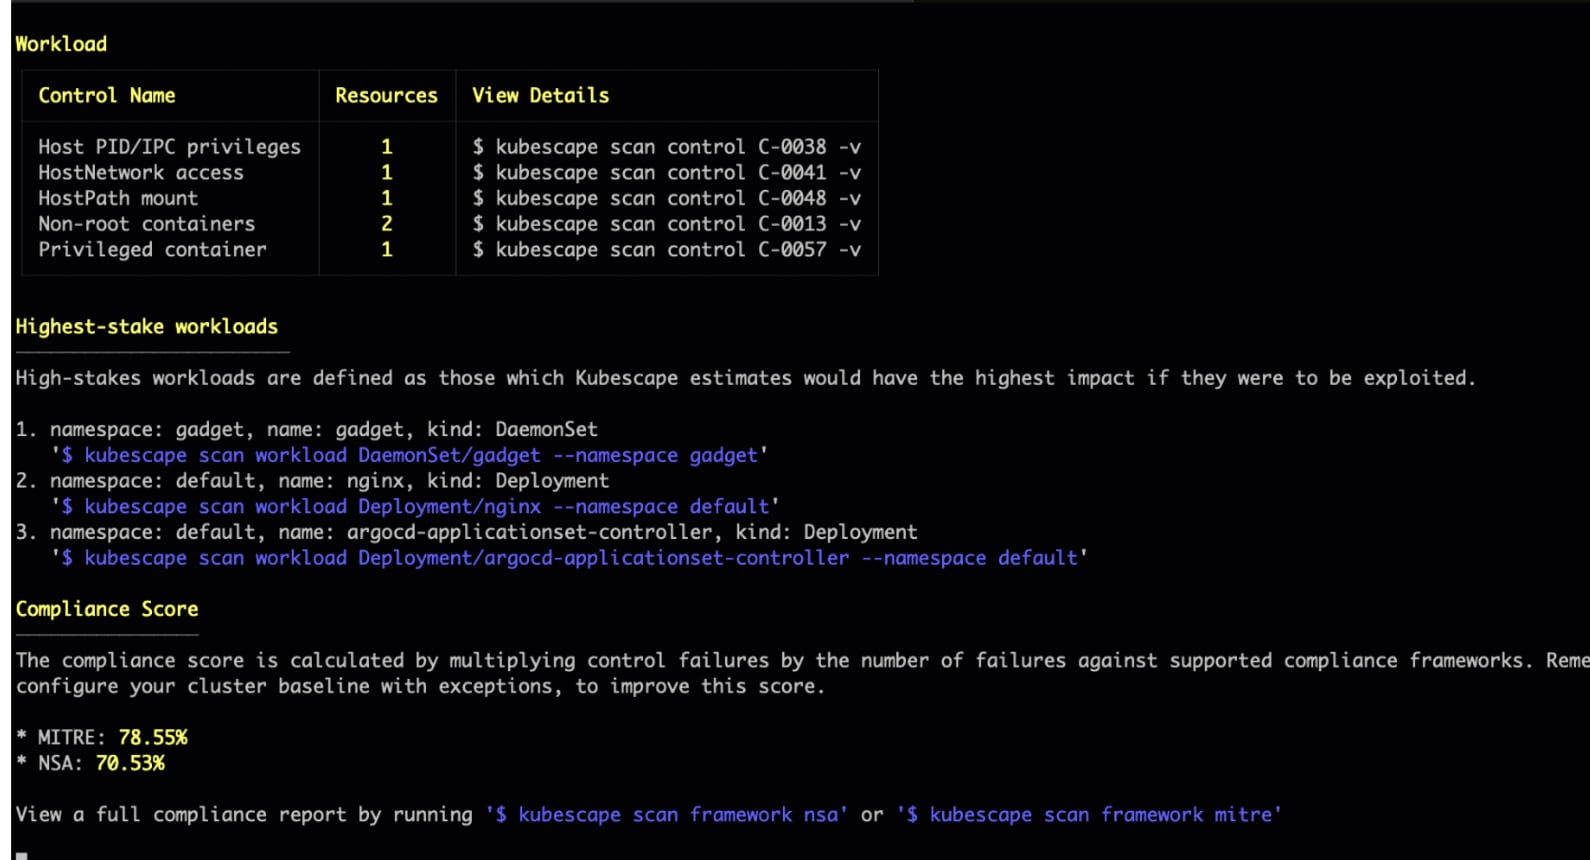Click resource count for Host PID/IPC privileges
The width and height of the screenshot is (1590, 860).
click(x=387, y=147)
